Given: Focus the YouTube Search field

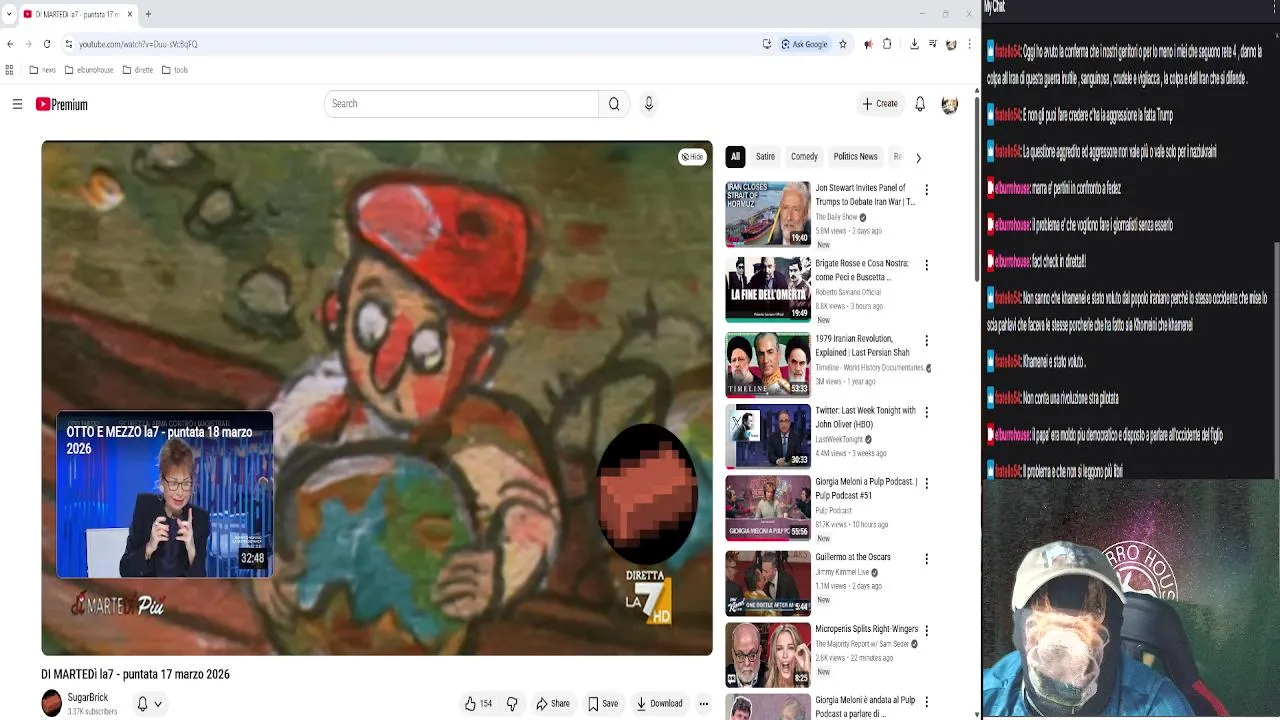Looking at the screenshot, I should [461, 104].
